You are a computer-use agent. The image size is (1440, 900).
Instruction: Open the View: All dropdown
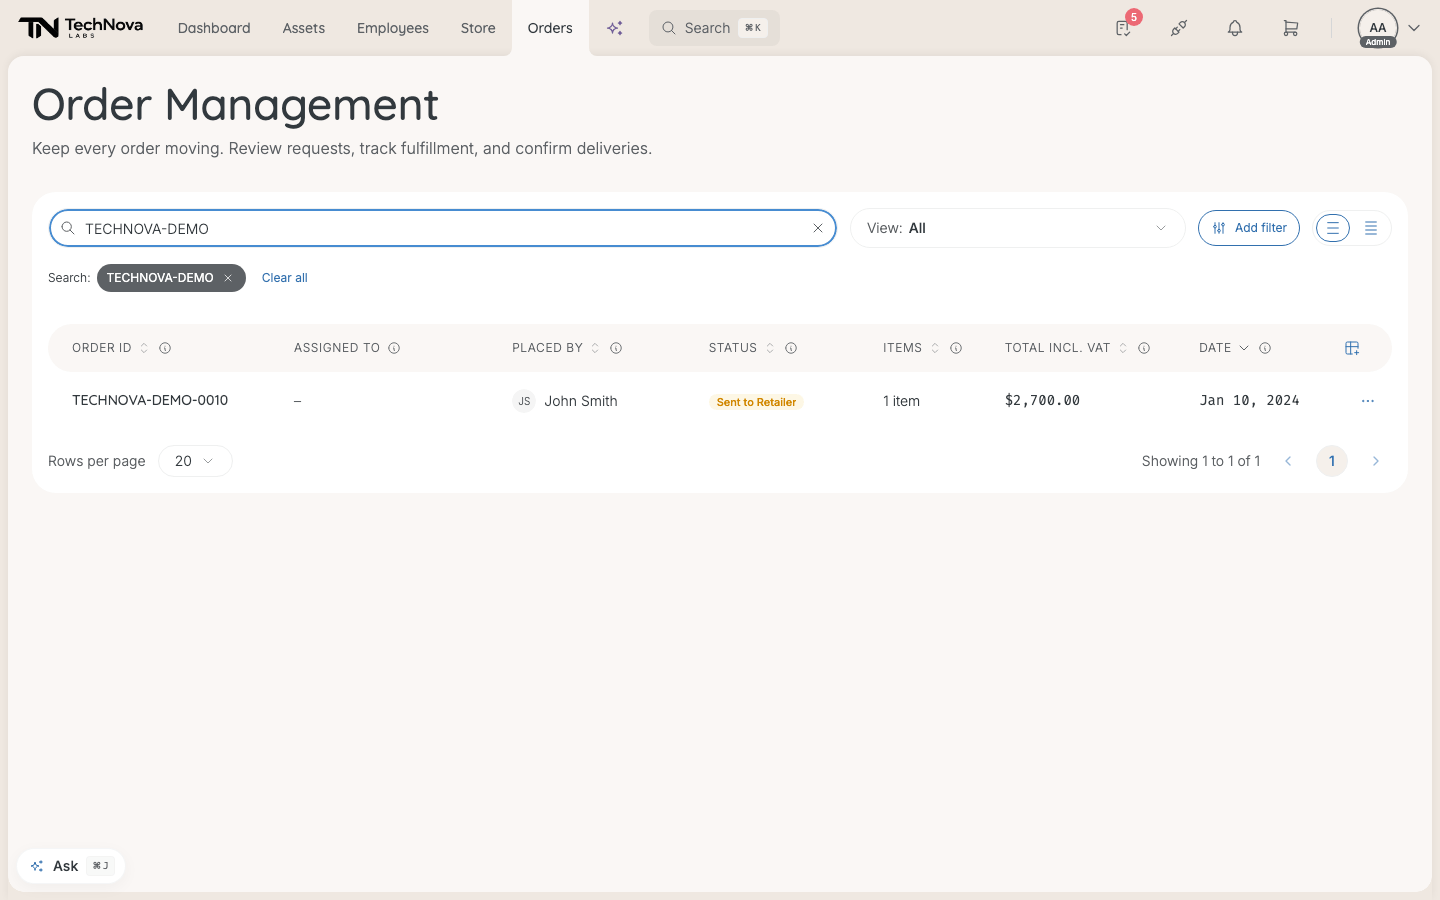point(1017,228)
